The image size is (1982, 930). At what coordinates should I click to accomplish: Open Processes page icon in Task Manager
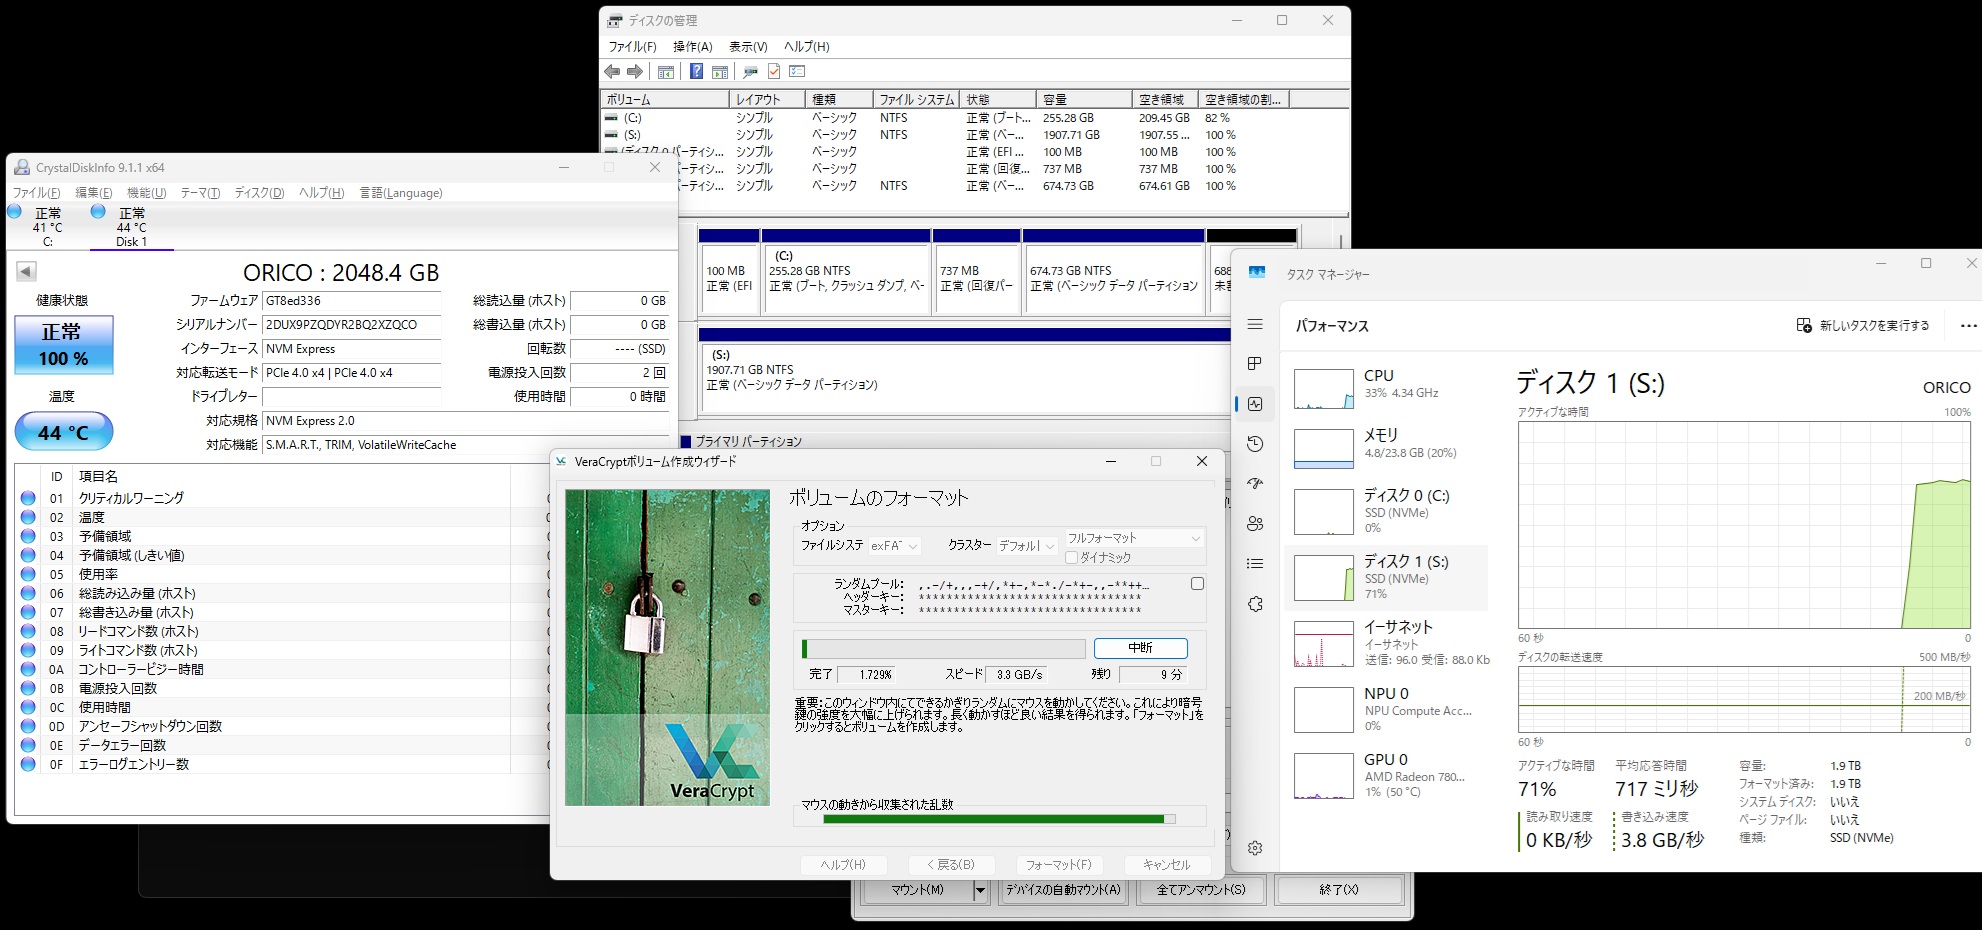pos(1255,364)
